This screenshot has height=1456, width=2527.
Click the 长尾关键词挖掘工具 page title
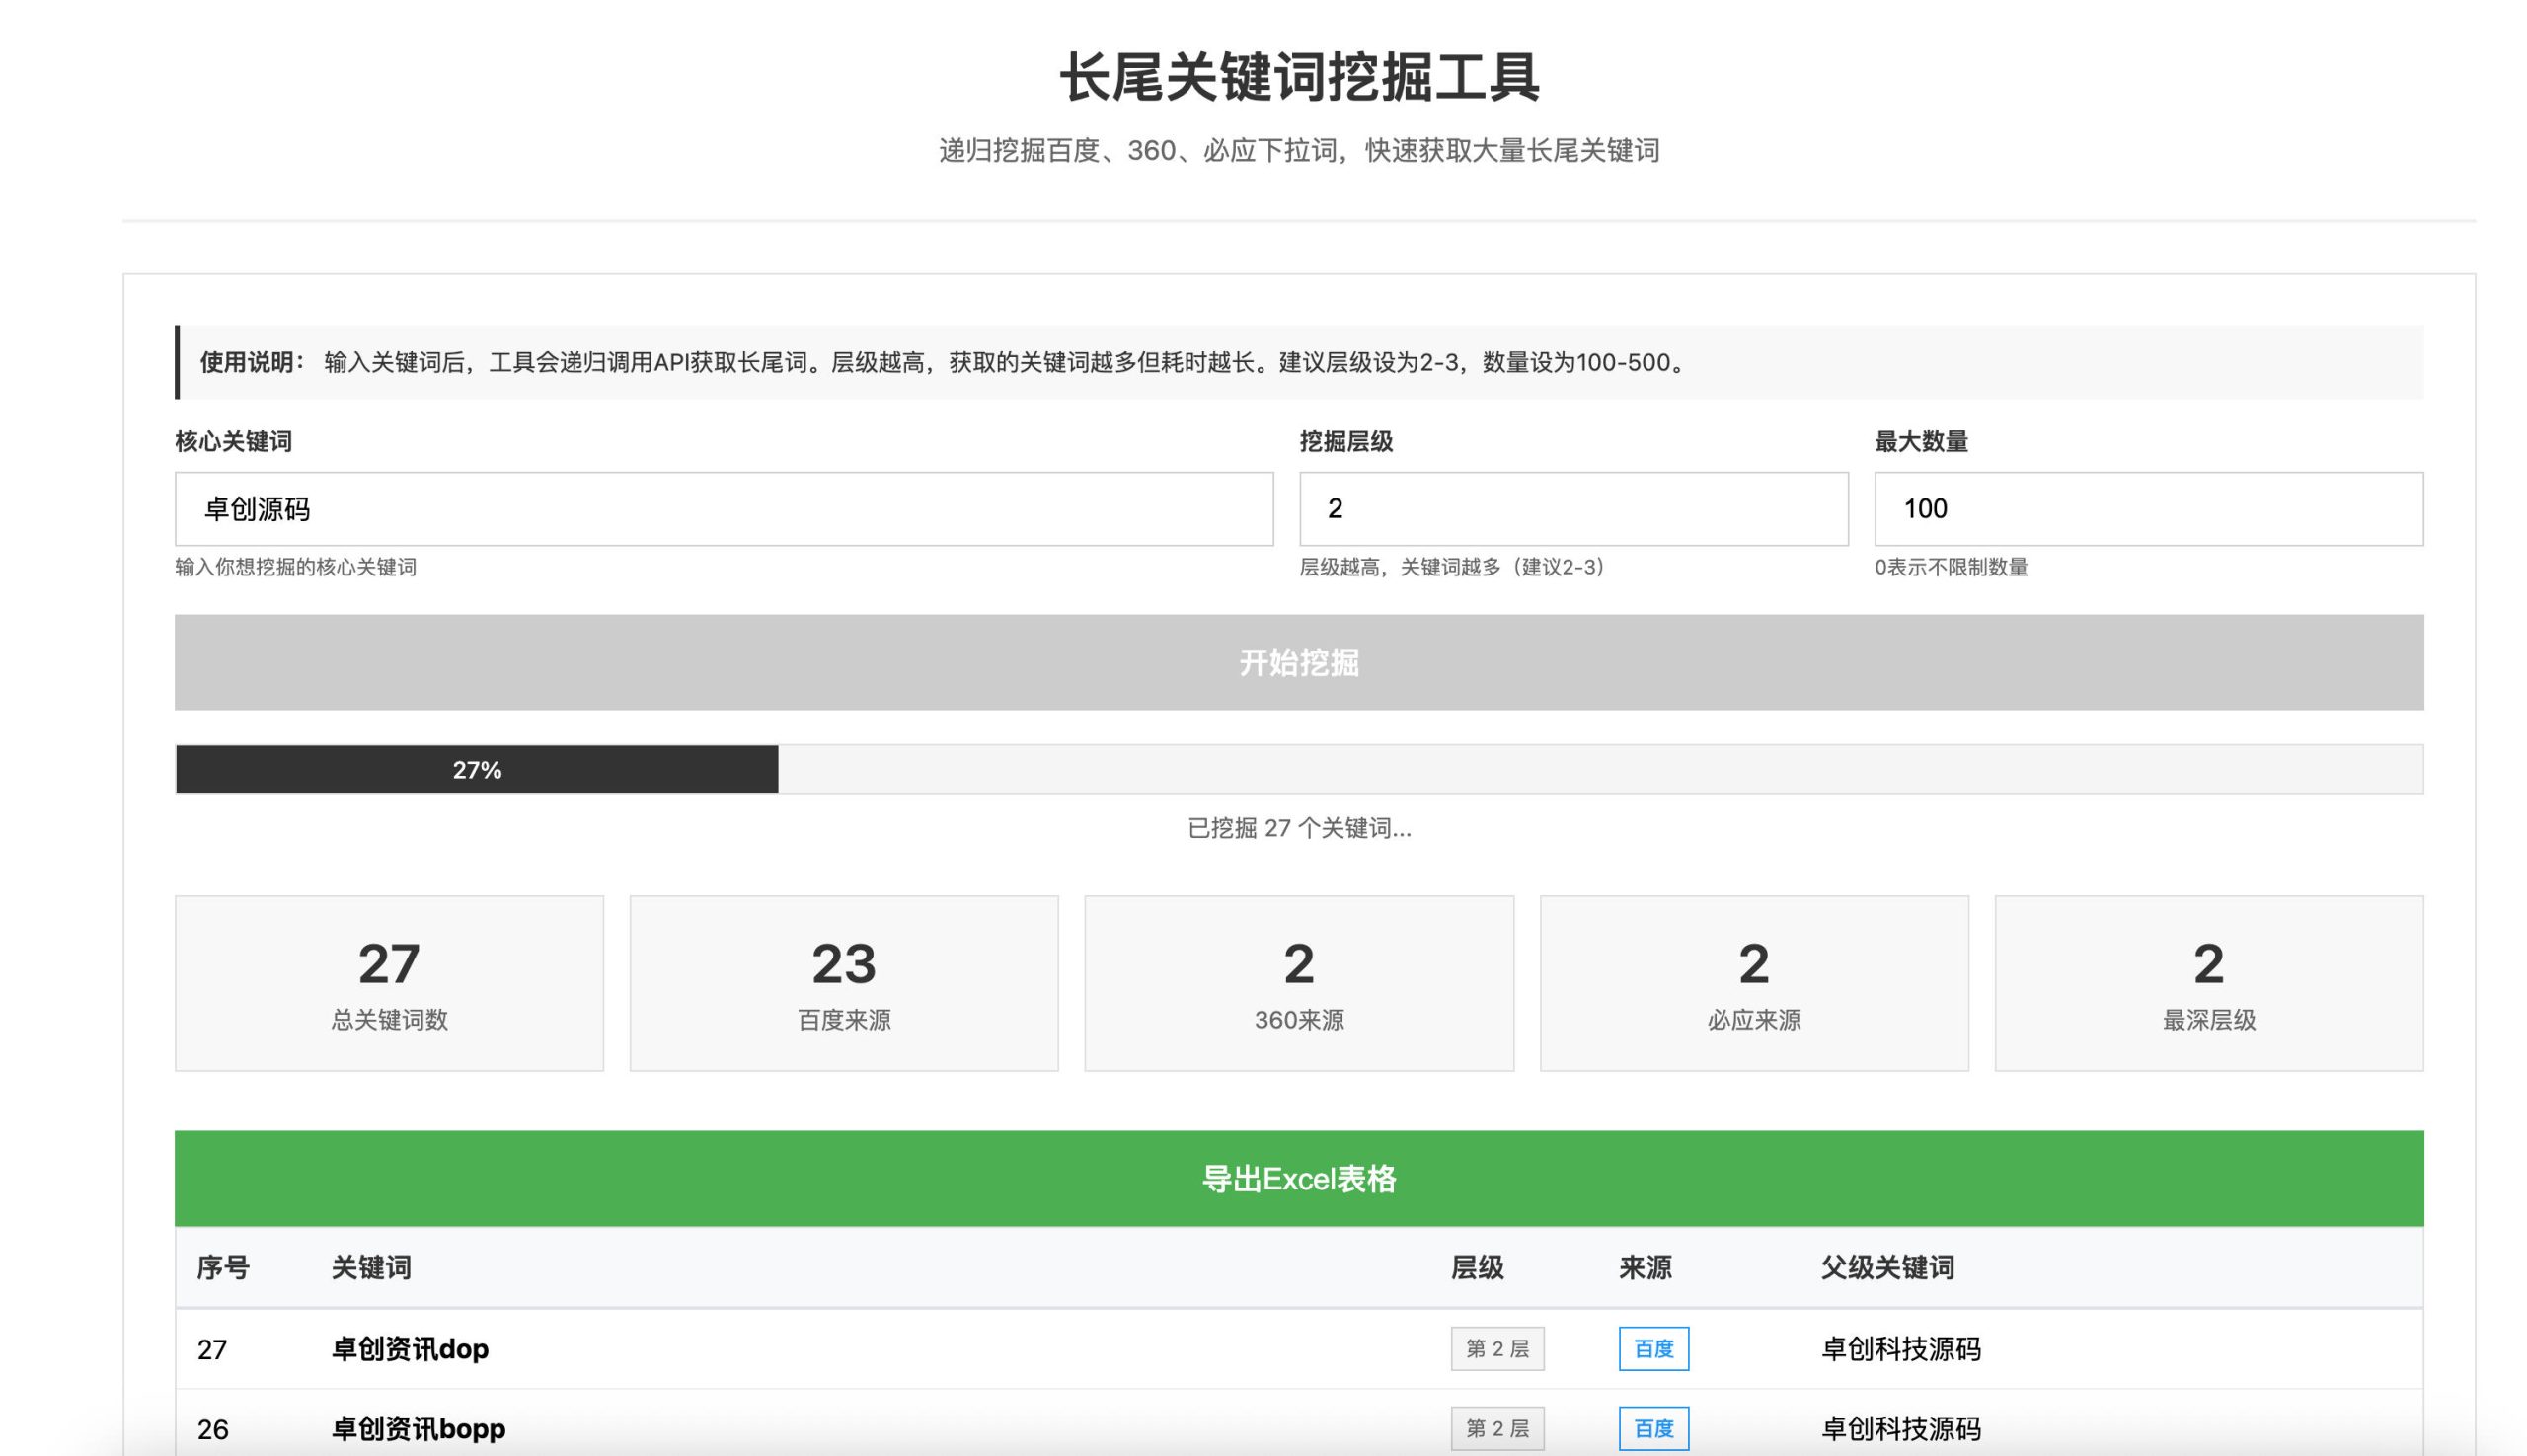(x=1299, y=77)
